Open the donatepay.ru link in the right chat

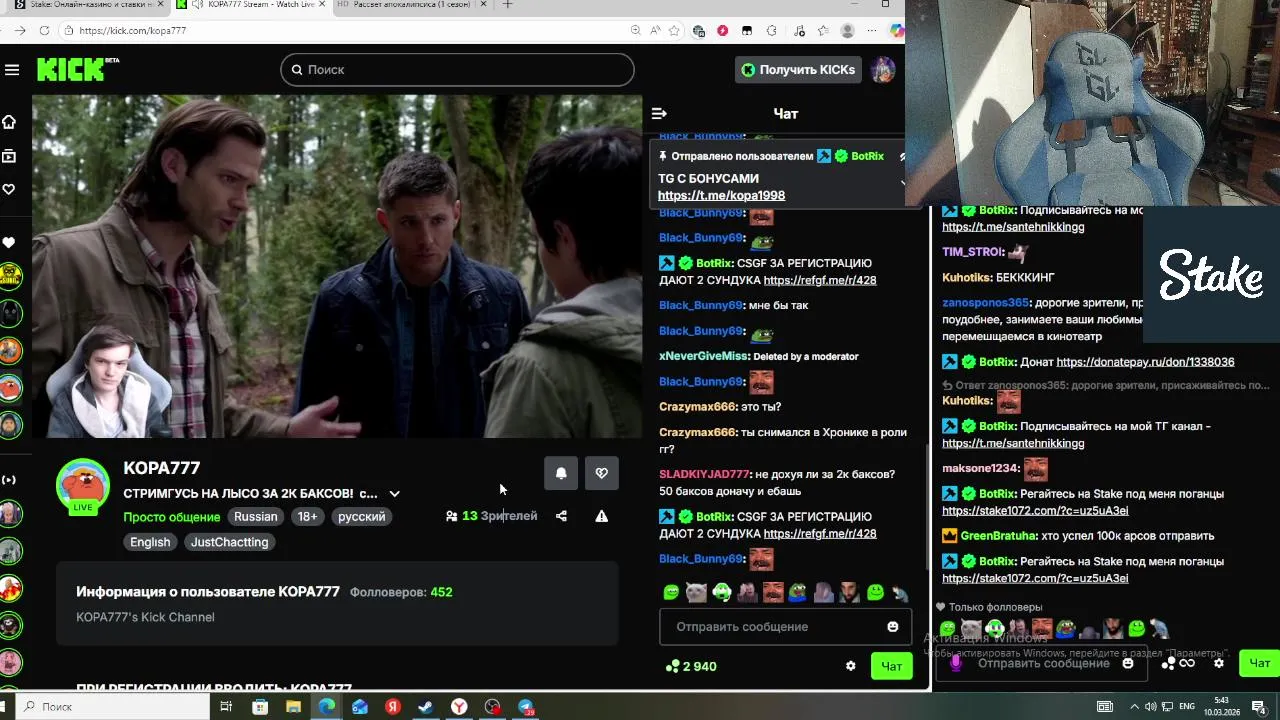(x=1145, y=362)
